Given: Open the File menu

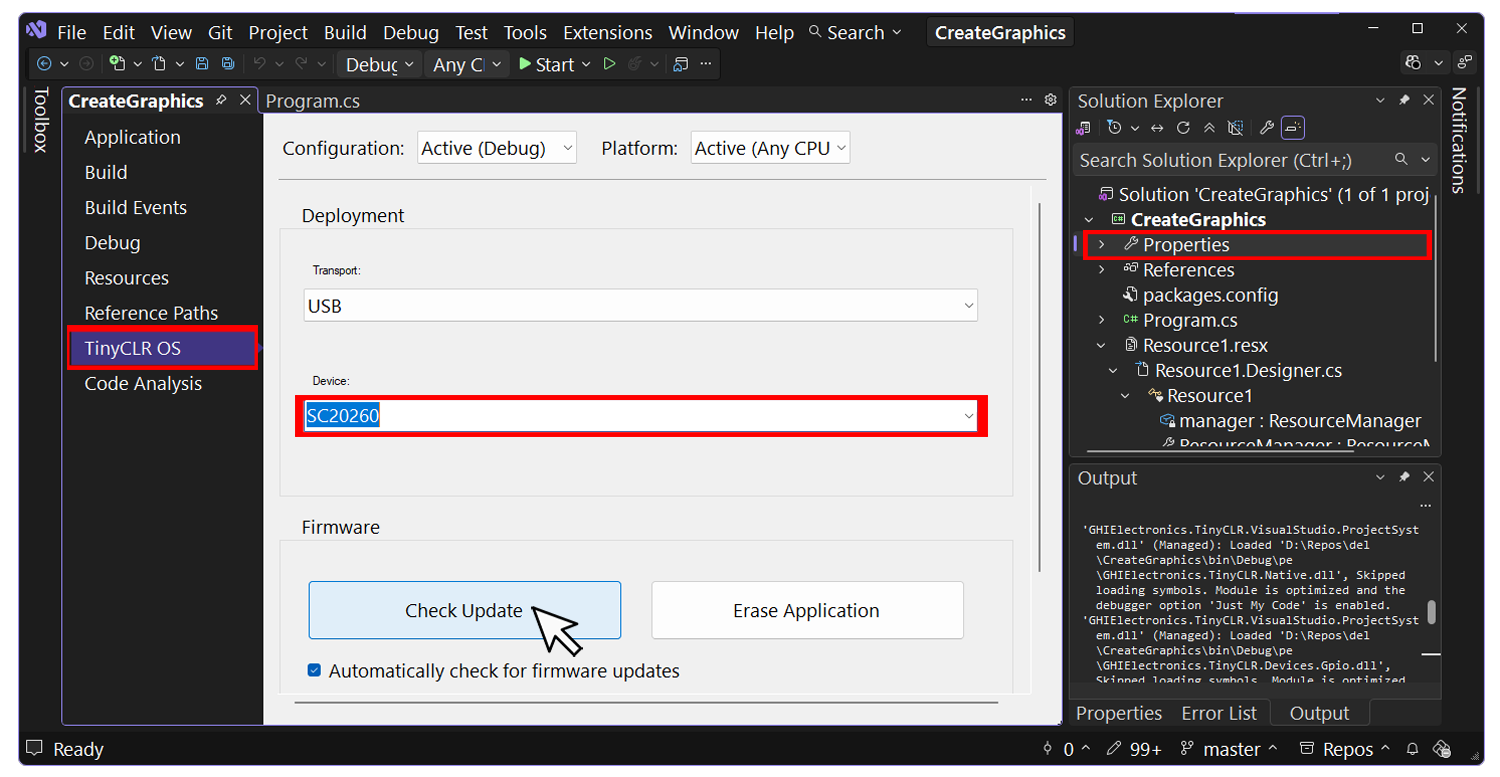Looking at the screenshot, I should (x=72, y=32).
